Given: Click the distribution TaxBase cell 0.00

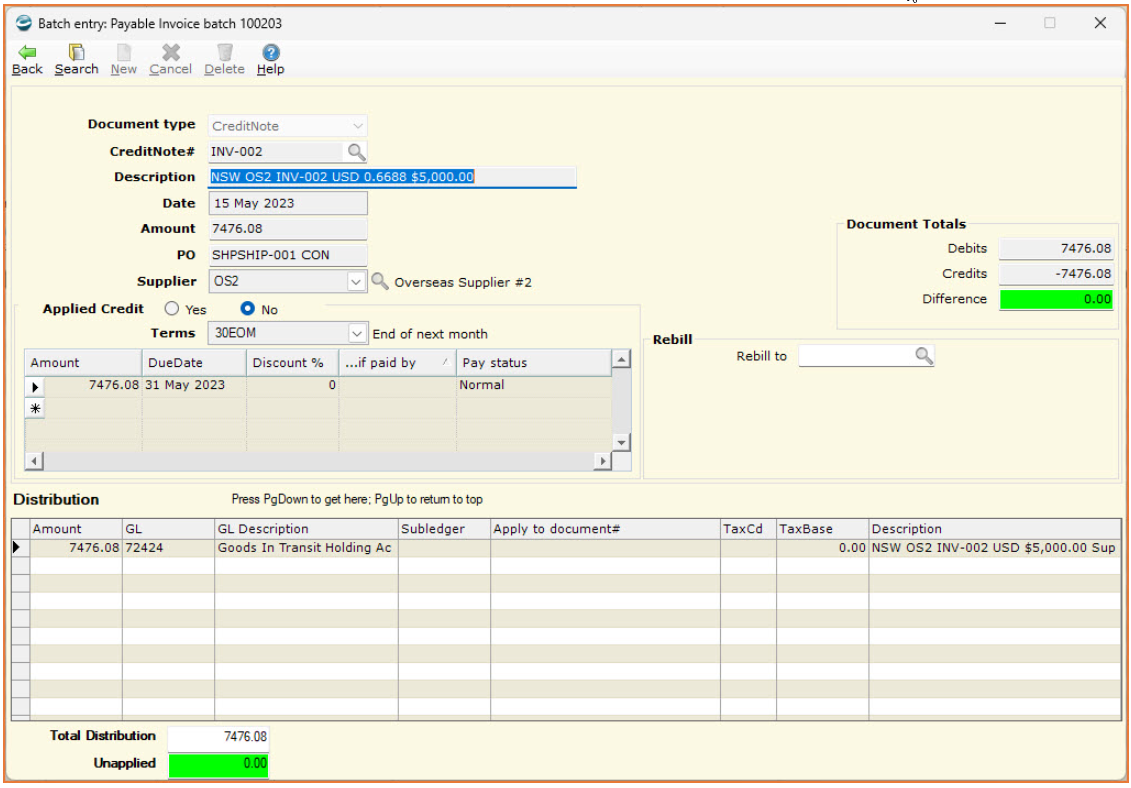Looking at the screenshot, I should (x=822, y=548).
